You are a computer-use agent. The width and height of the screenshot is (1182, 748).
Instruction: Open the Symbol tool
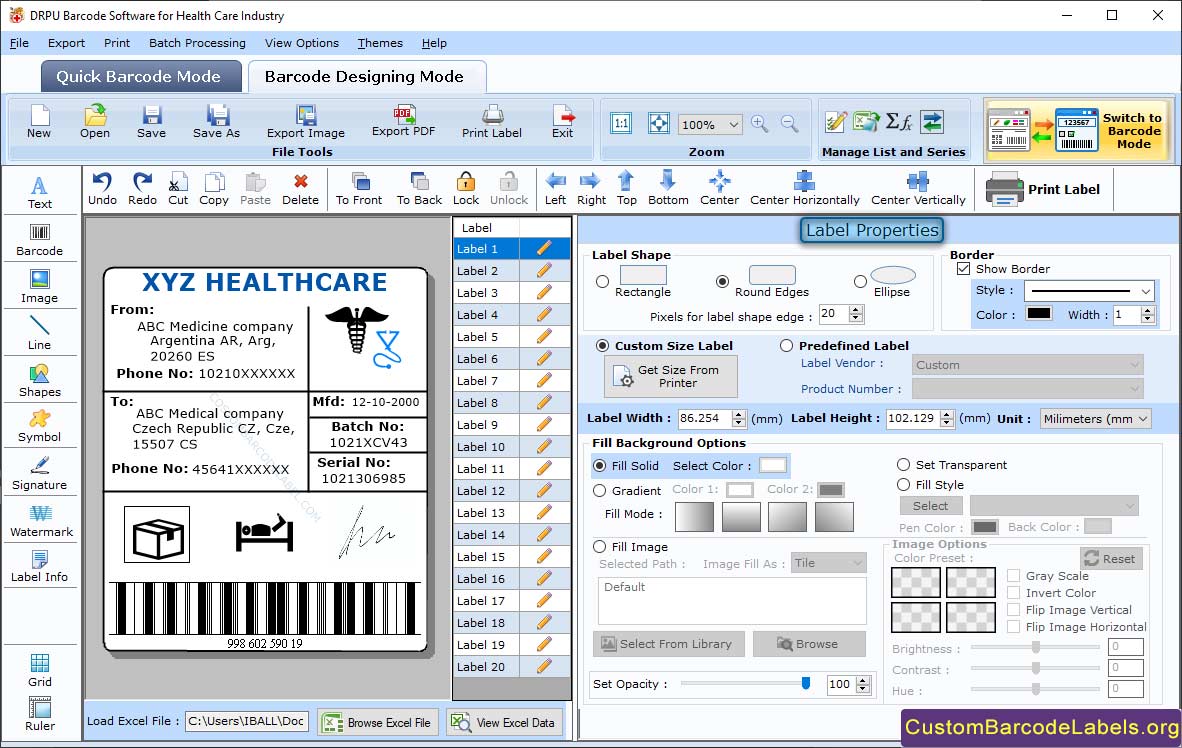pos(39,426)
